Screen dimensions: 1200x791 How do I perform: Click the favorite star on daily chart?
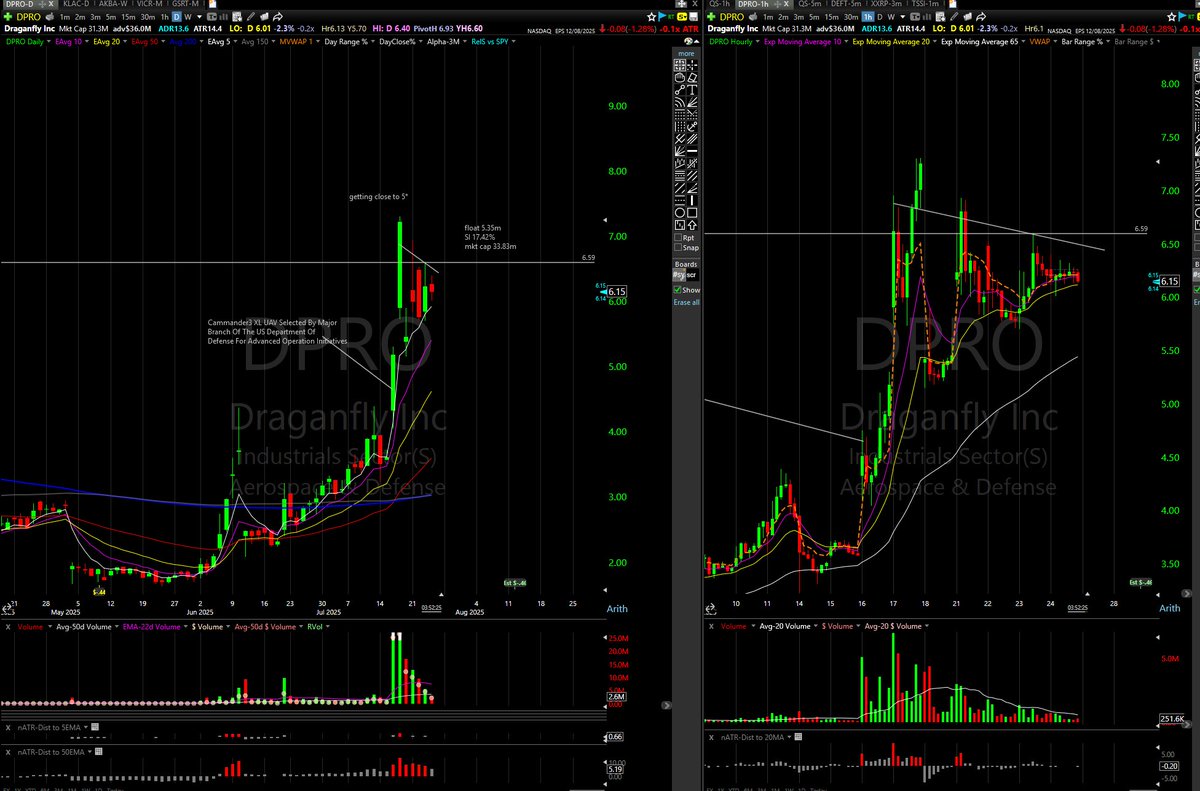click(x=650, y=16)
